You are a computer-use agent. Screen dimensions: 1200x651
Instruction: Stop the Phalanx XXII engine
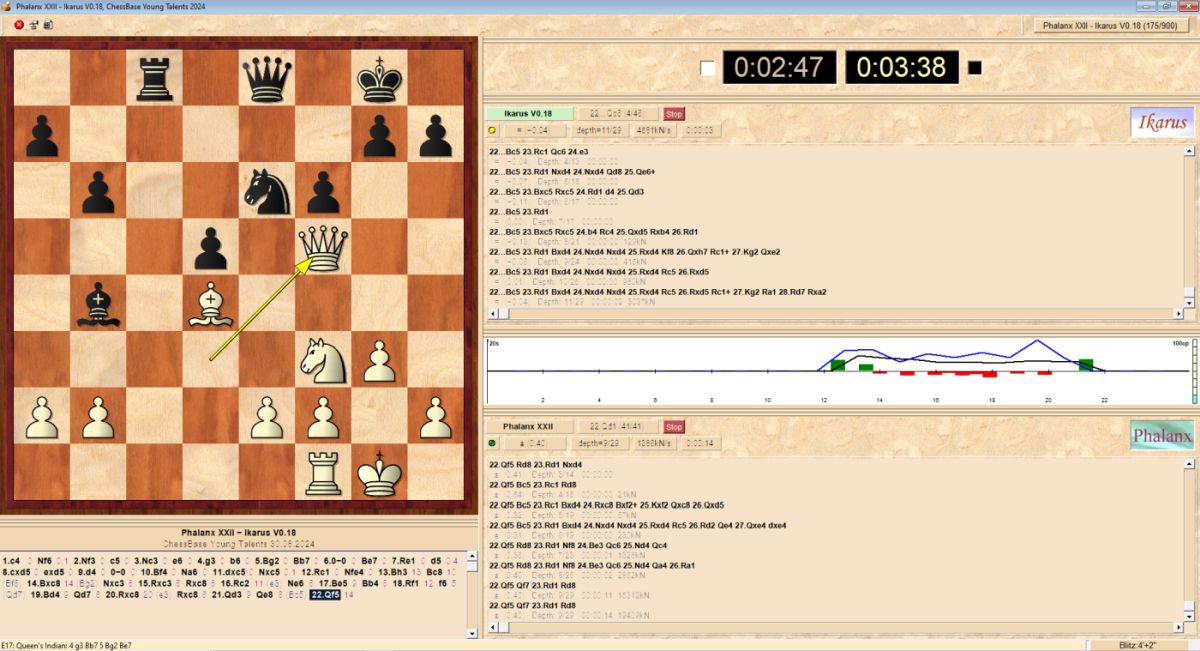click(674, 427)
